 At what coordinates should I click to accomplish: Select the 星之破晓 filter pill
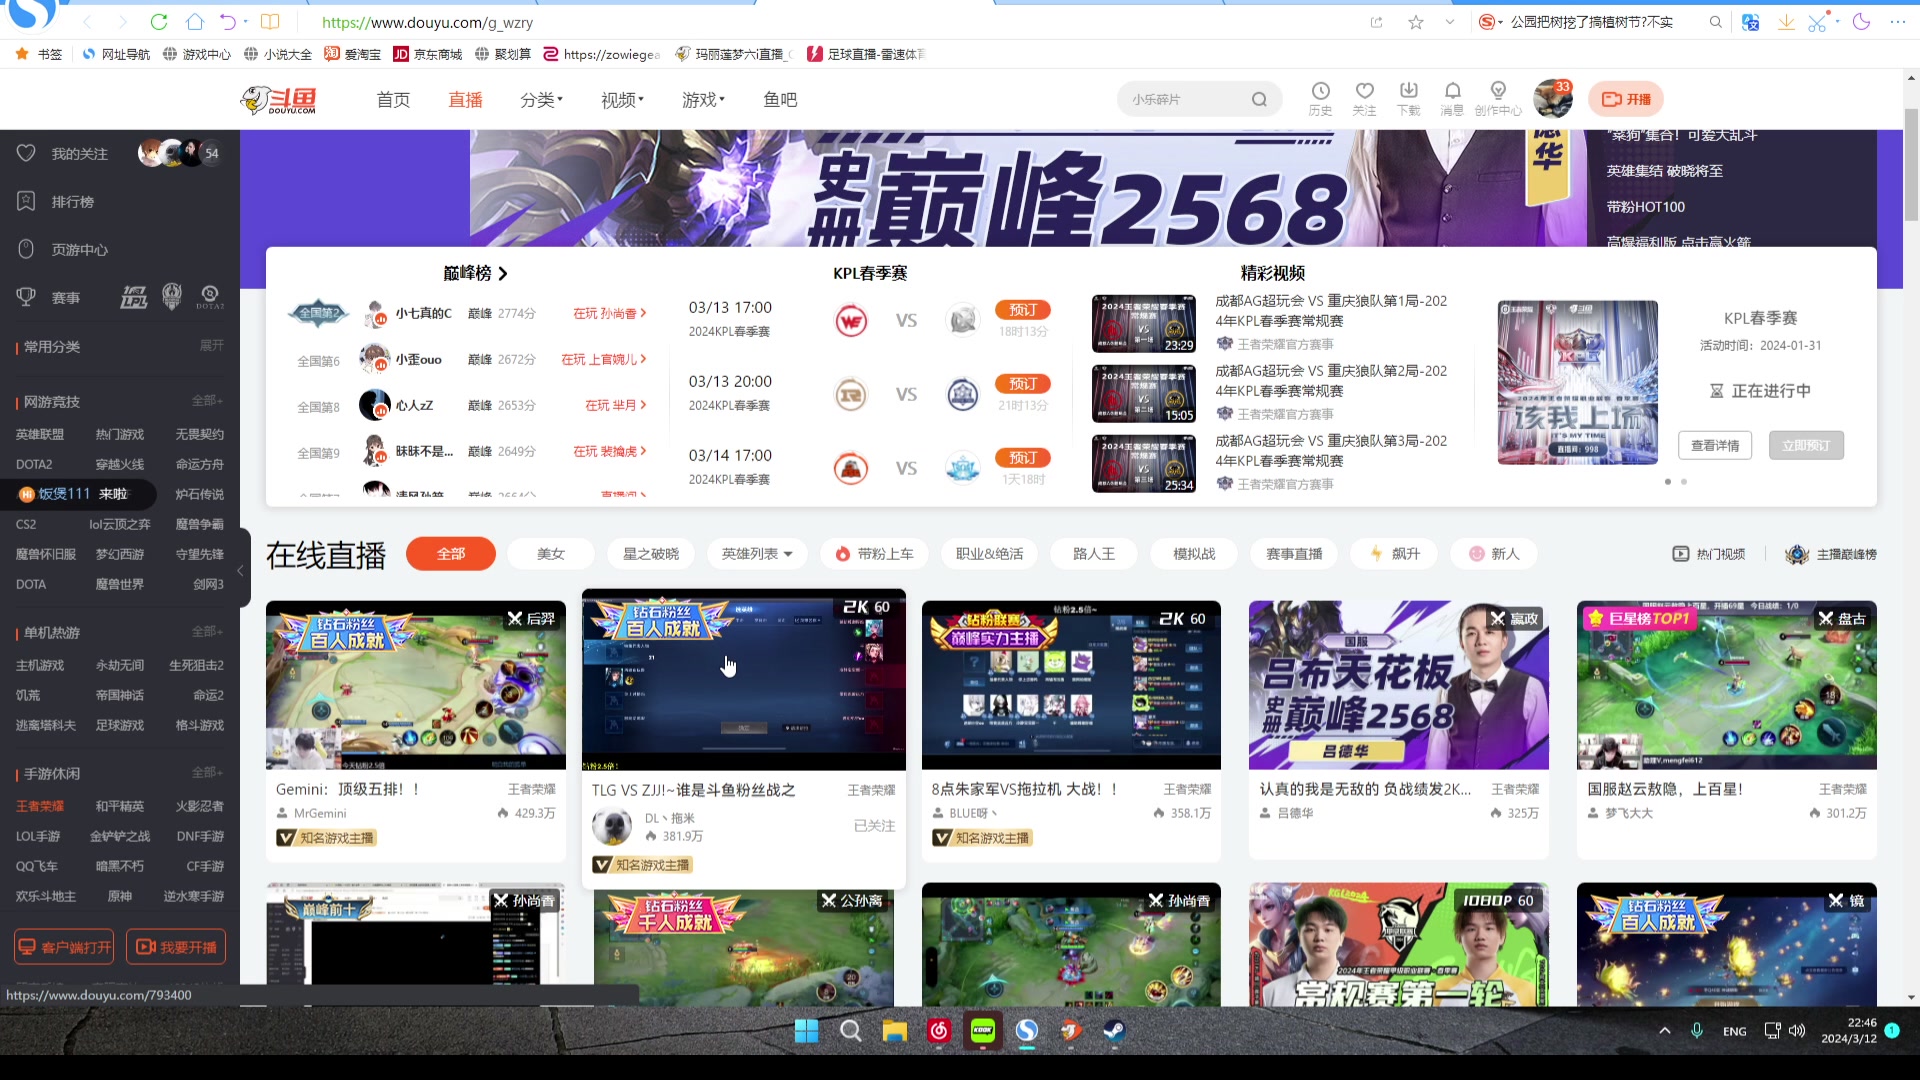click(x=651, y=554)
